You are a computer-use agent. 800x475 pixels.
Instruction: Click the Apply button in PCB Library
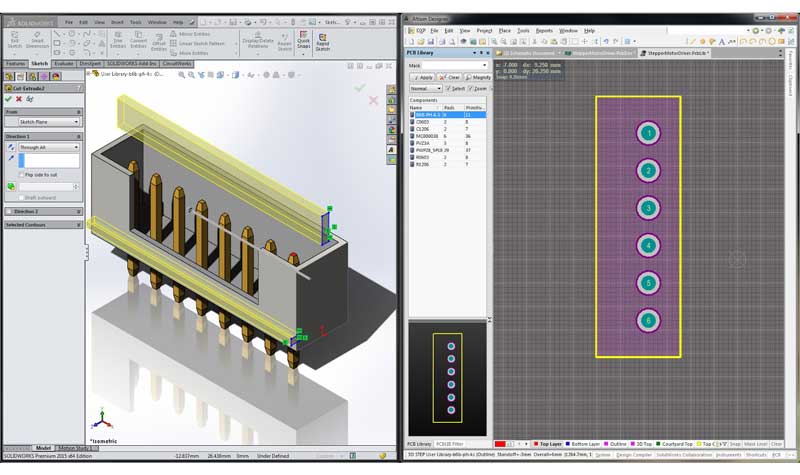(x=422, y=77)
